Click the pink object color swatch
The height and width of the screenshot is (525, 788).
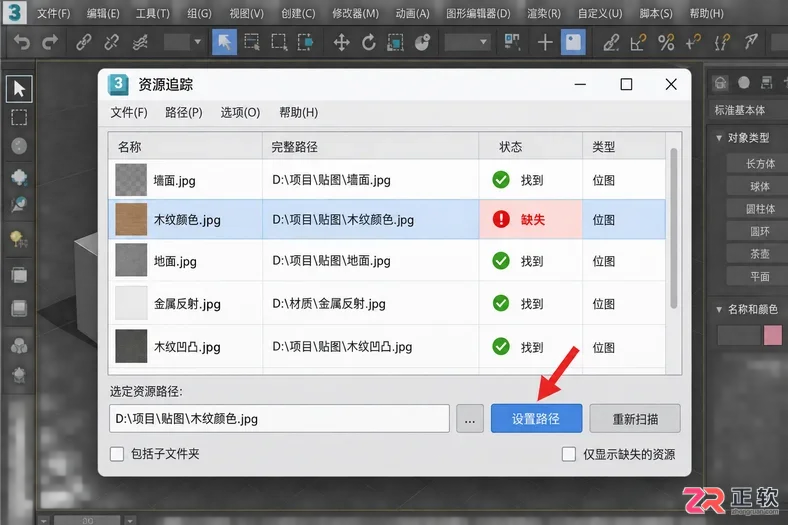772,335
